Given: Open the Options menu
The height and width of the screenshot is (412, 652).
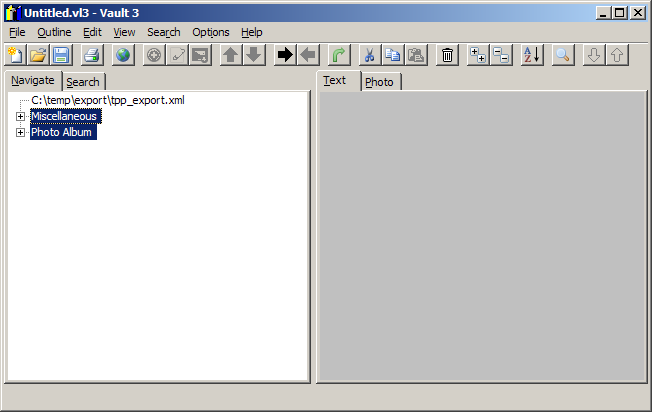Looking at the screenshot, I should pos(210,32).
